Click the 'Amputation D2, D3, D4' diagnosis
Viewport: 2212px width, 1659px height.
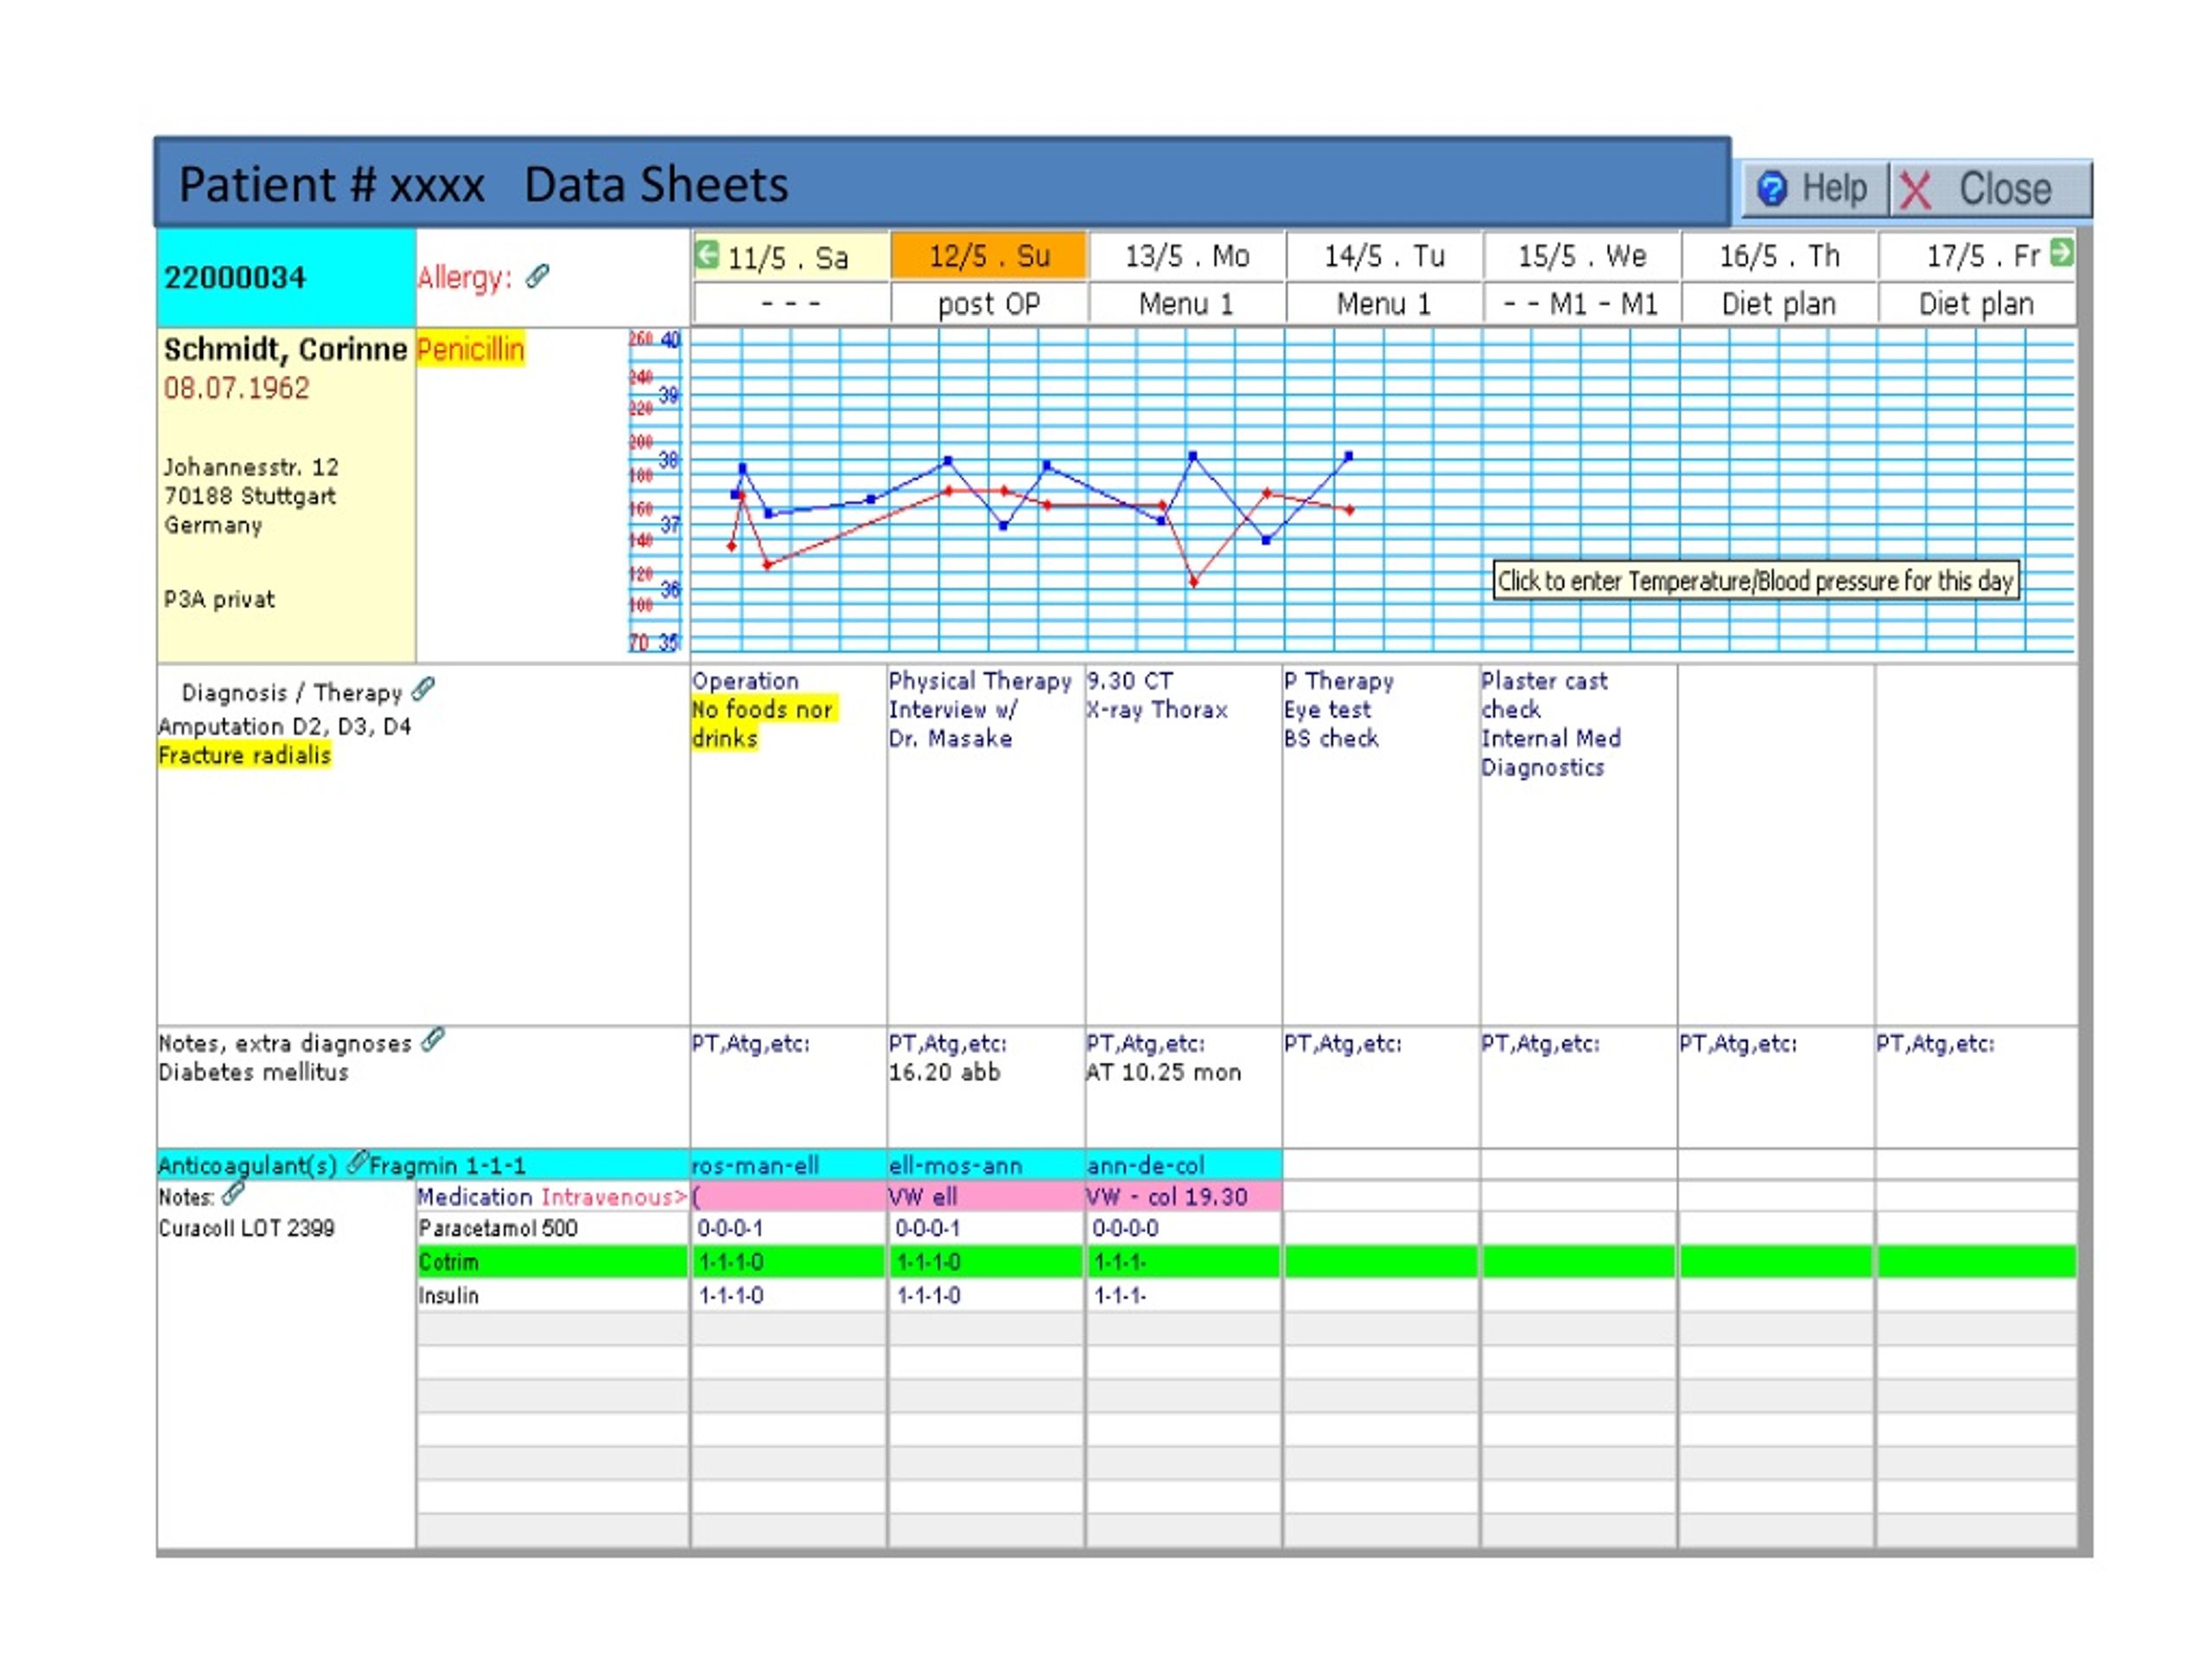tap(285, 726)
